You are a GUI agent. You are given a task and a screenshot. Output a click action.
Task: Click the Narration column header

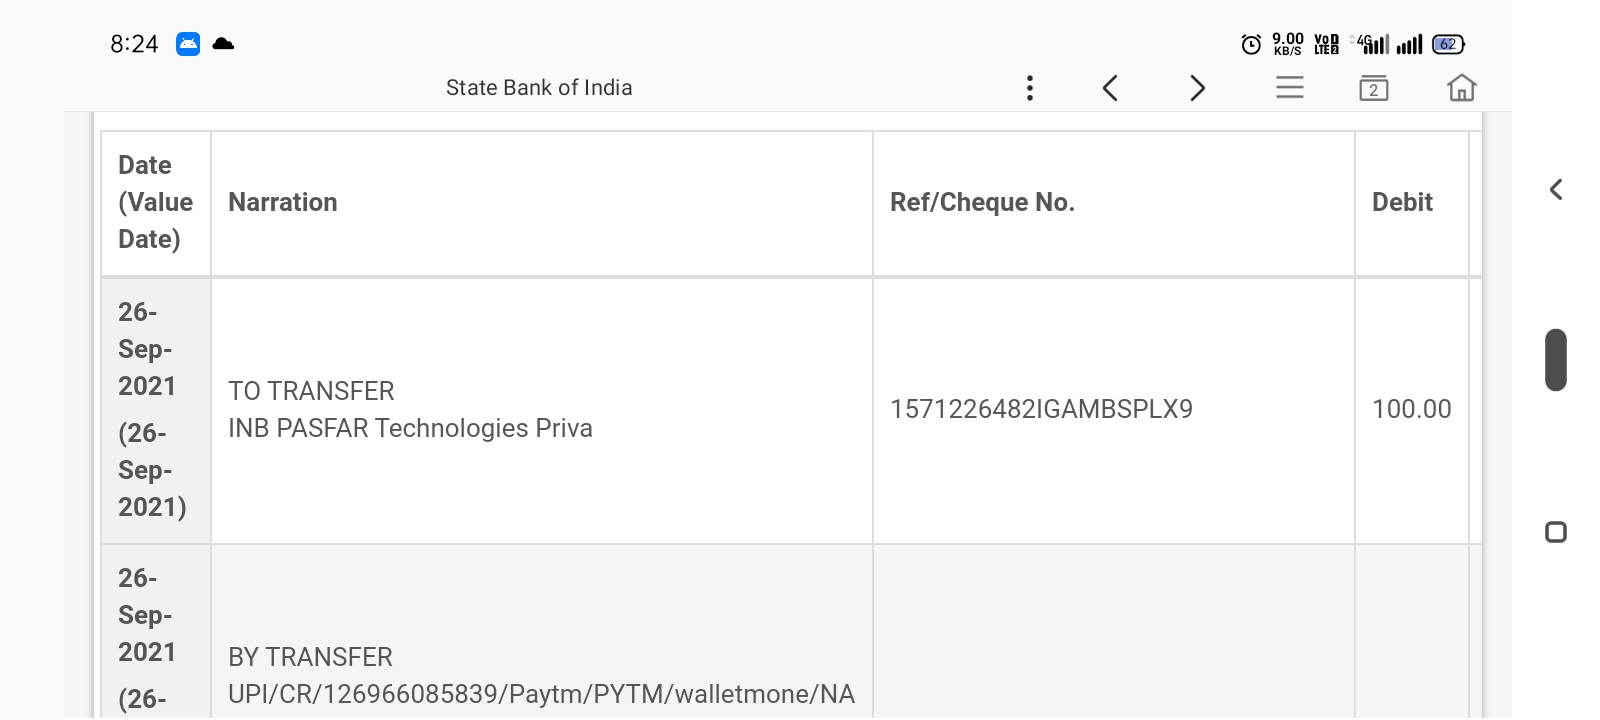pos(283,202)
